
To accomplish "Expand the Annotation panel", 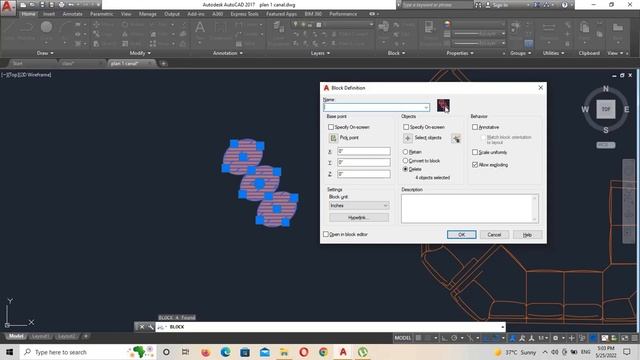I will pos(228,53).
